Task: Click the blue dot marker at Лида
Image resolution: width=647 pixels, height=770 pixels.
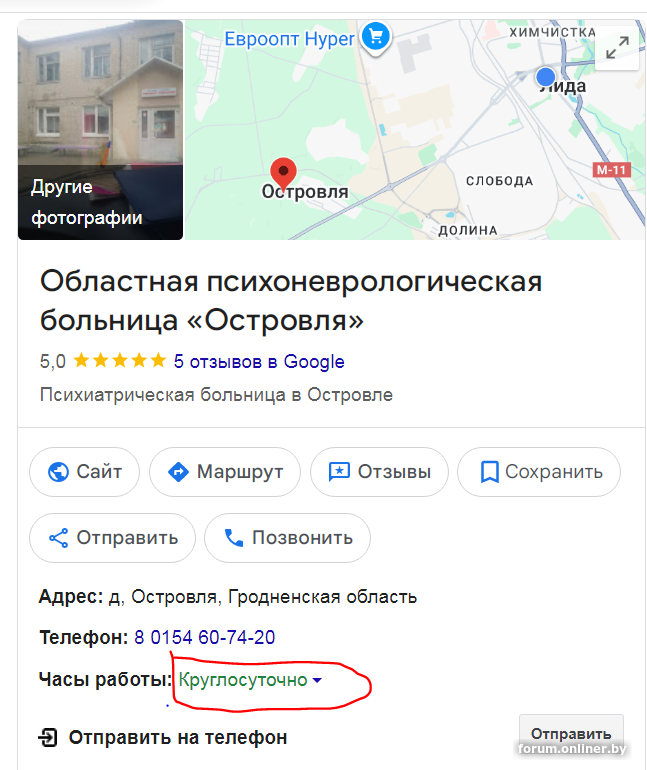Action: coord(545,77)
